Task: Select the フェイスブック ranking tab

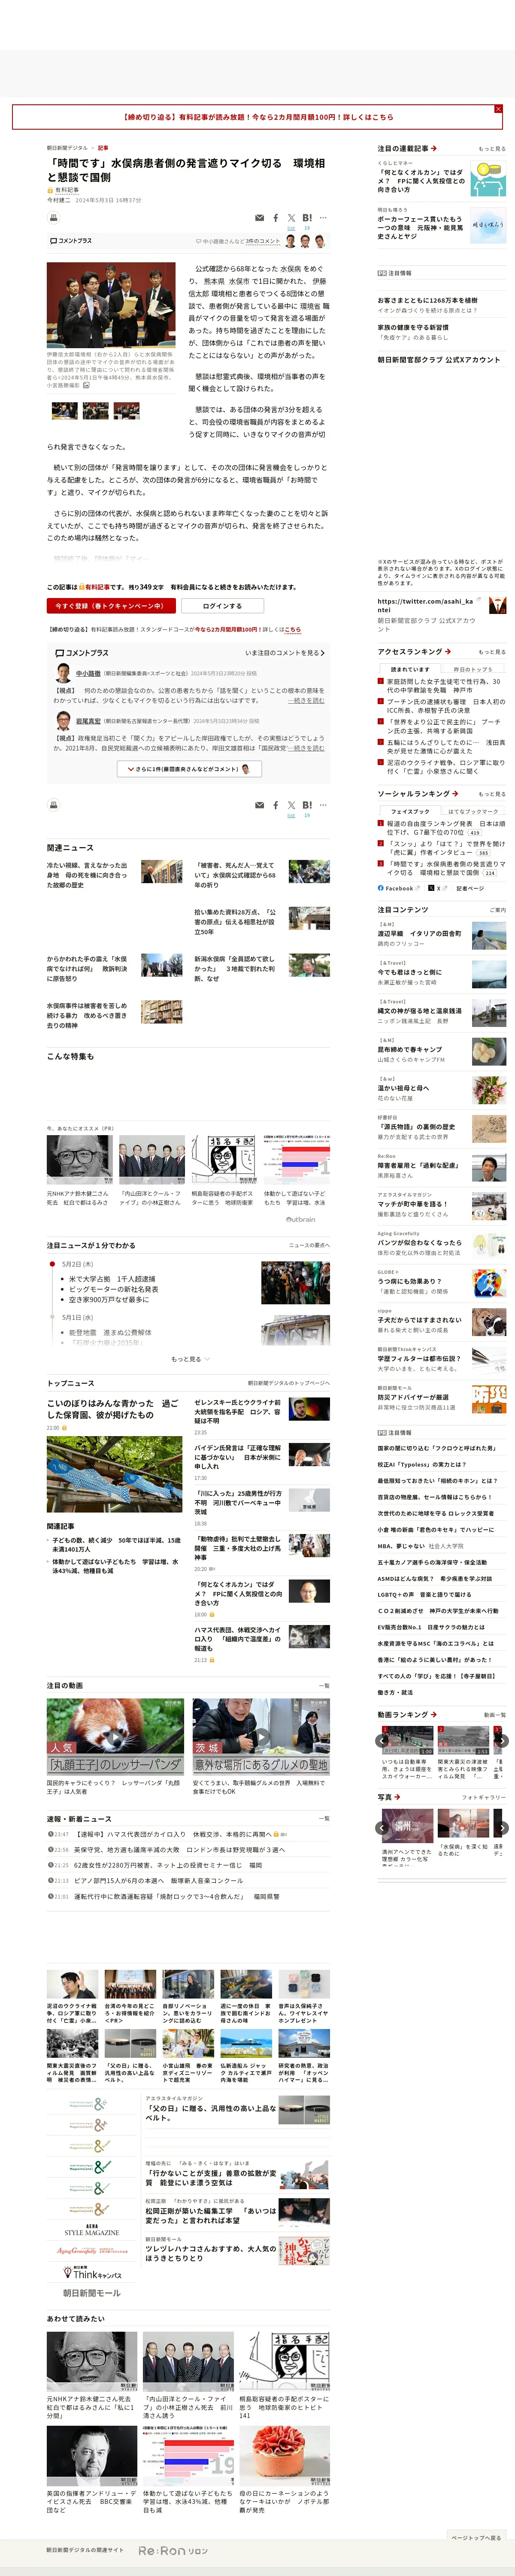Action: click(x=409, y=811)
